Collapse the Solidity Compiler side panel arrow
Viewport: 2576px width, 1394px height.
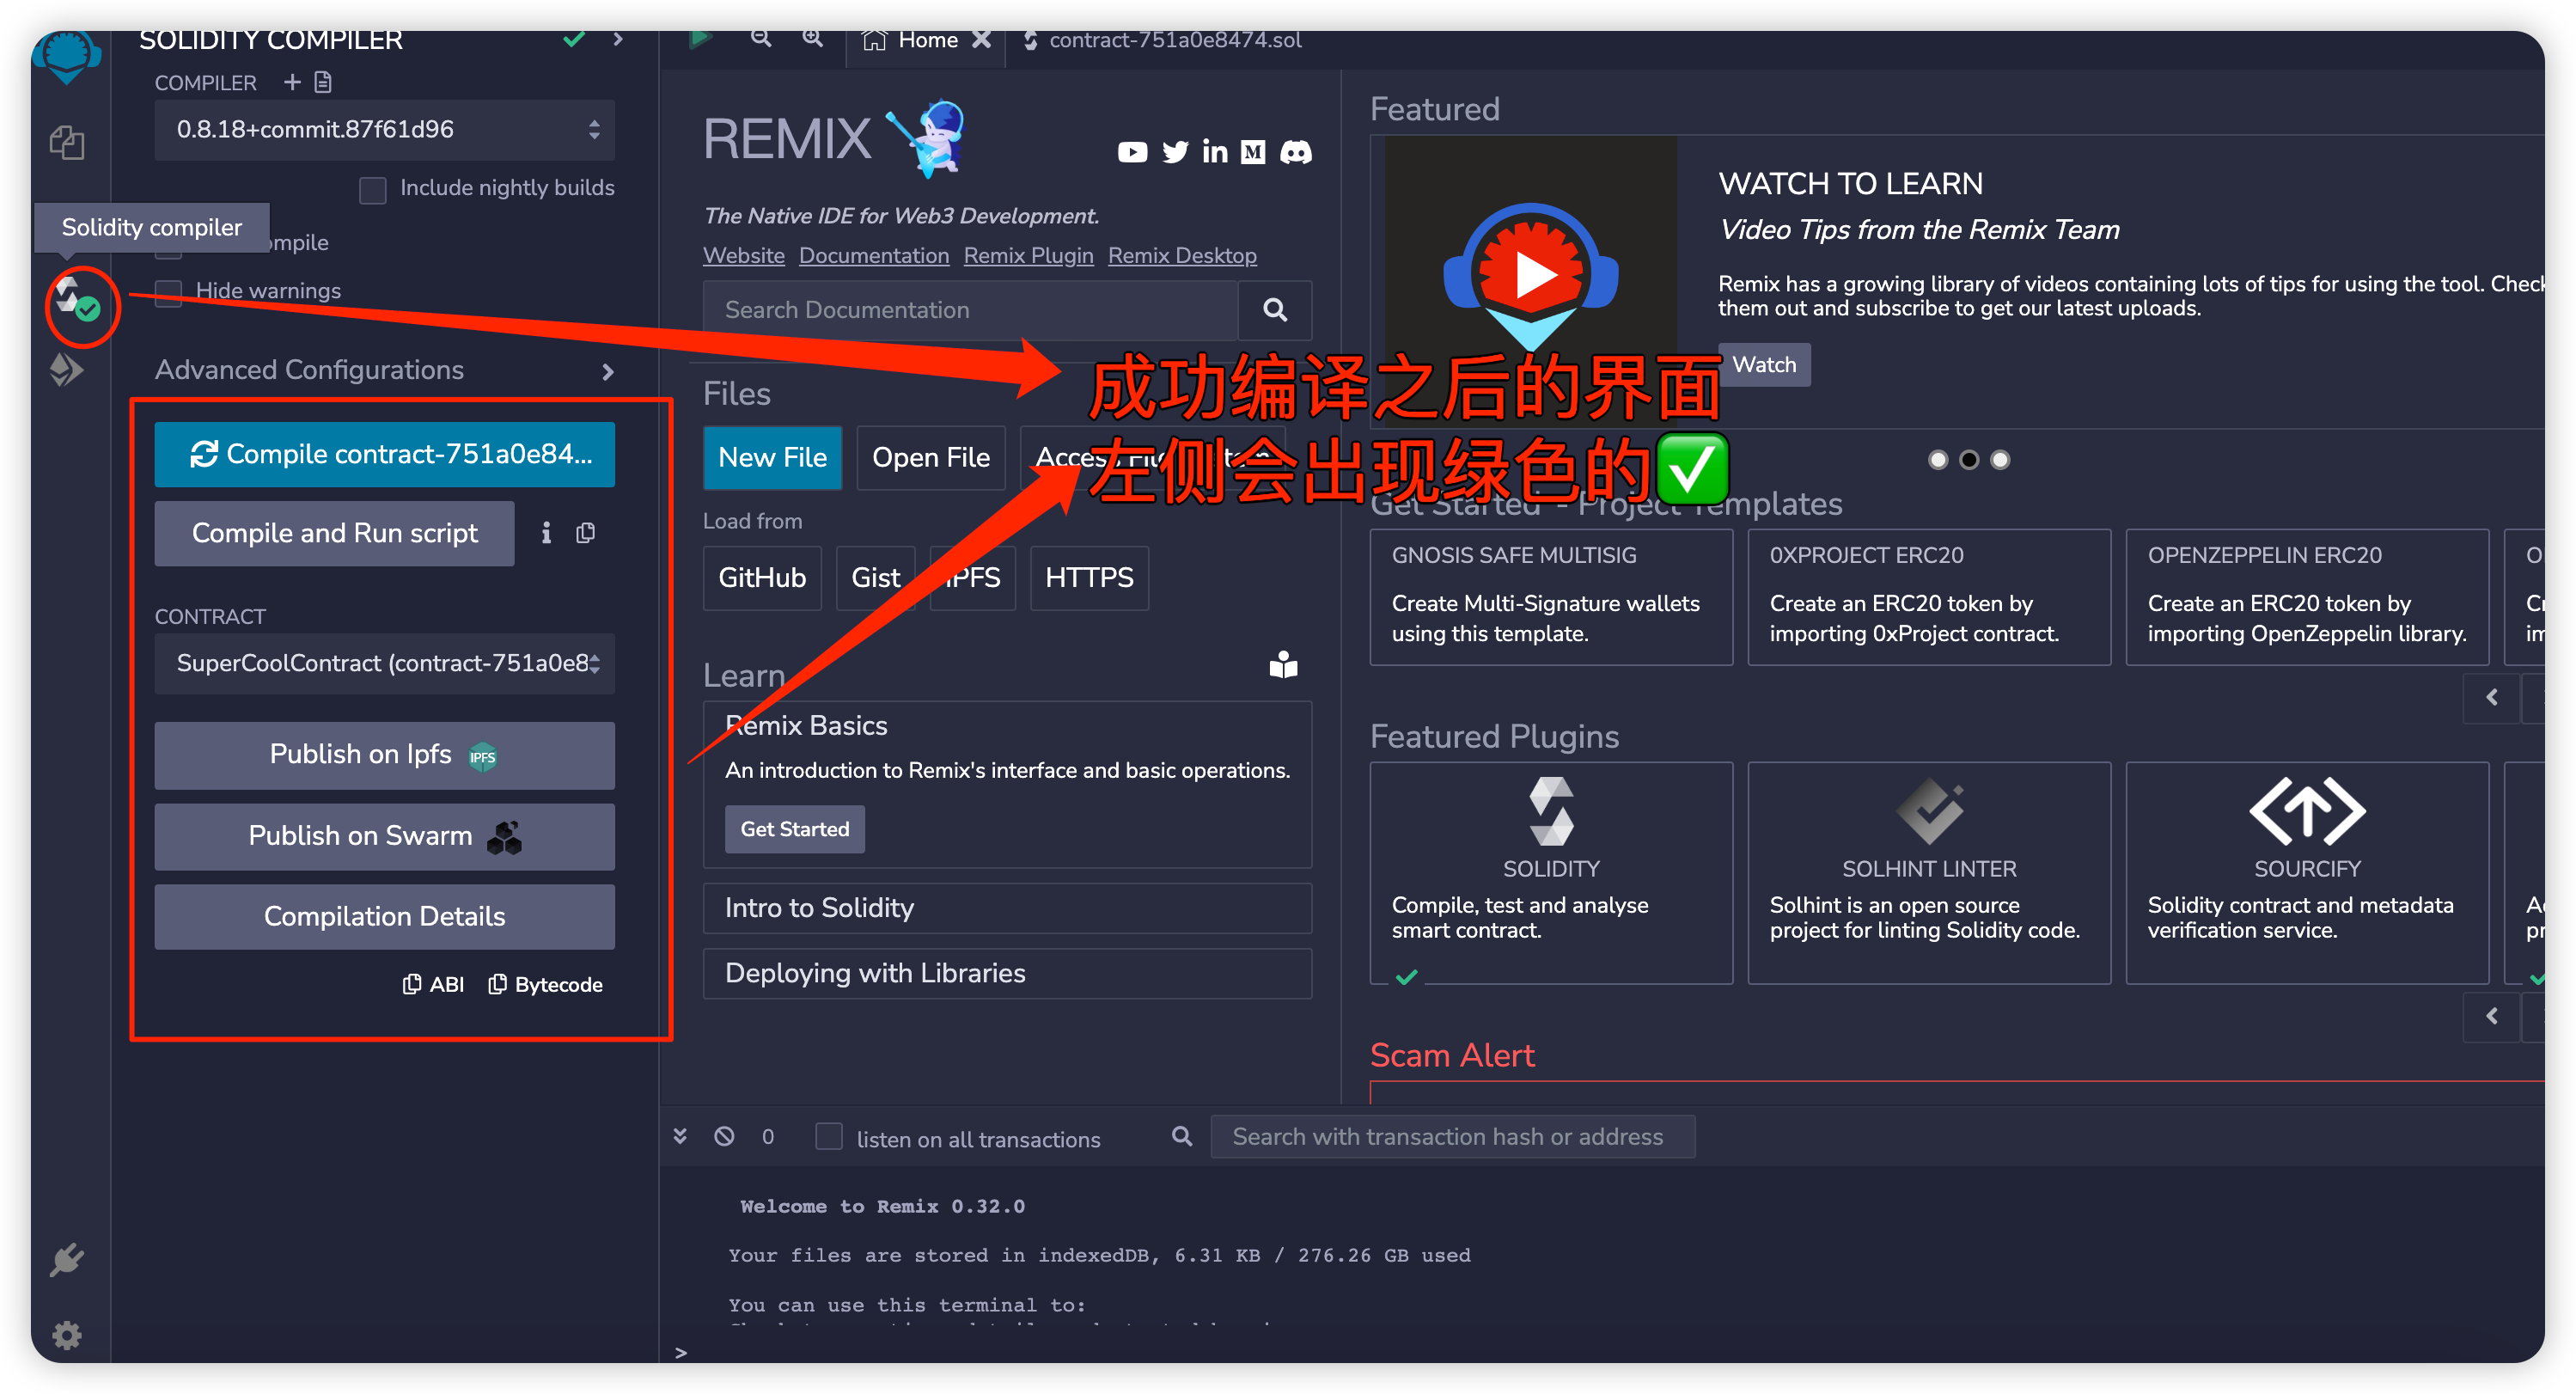point(618,40)
